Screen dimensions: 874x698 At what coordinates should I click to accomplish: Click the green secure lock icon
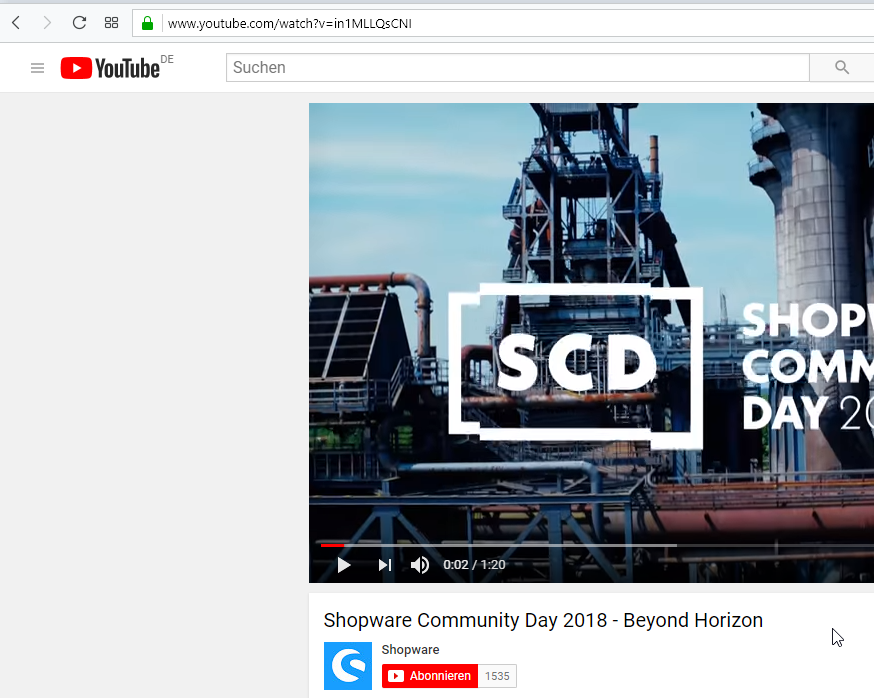(x=147, y=23)
